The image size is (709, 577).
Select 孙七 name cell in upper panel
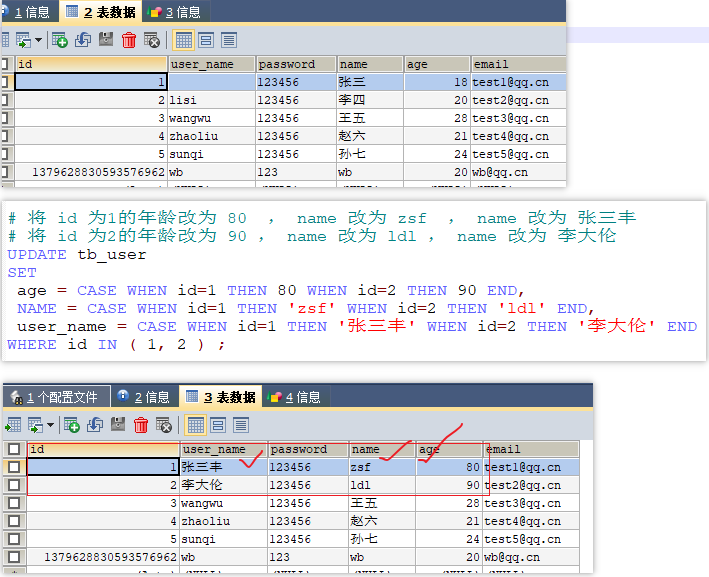click(x=370, y=154)
